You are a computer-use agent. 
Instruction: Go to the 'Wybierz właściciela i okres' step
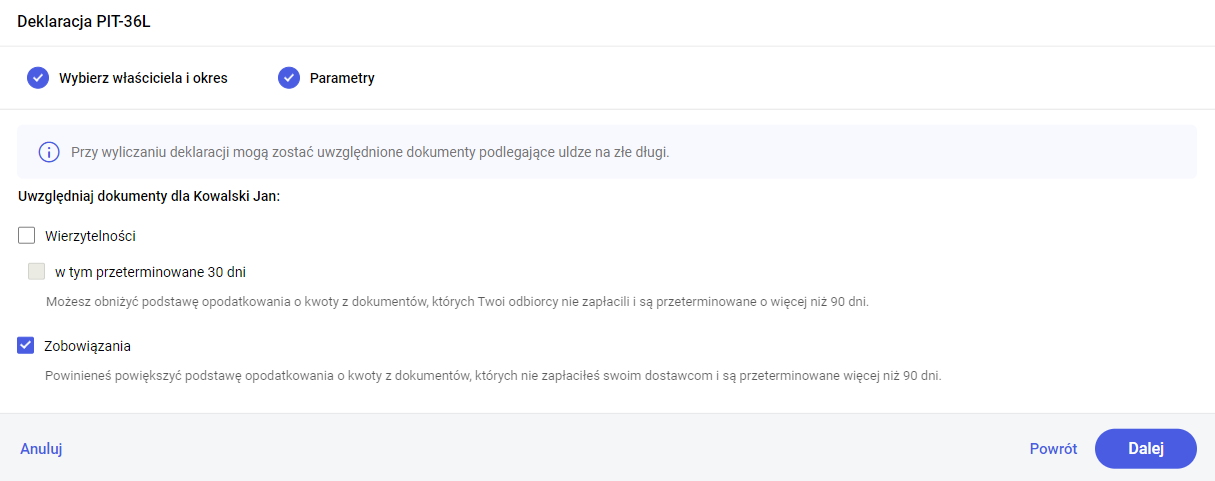[143, 78]
